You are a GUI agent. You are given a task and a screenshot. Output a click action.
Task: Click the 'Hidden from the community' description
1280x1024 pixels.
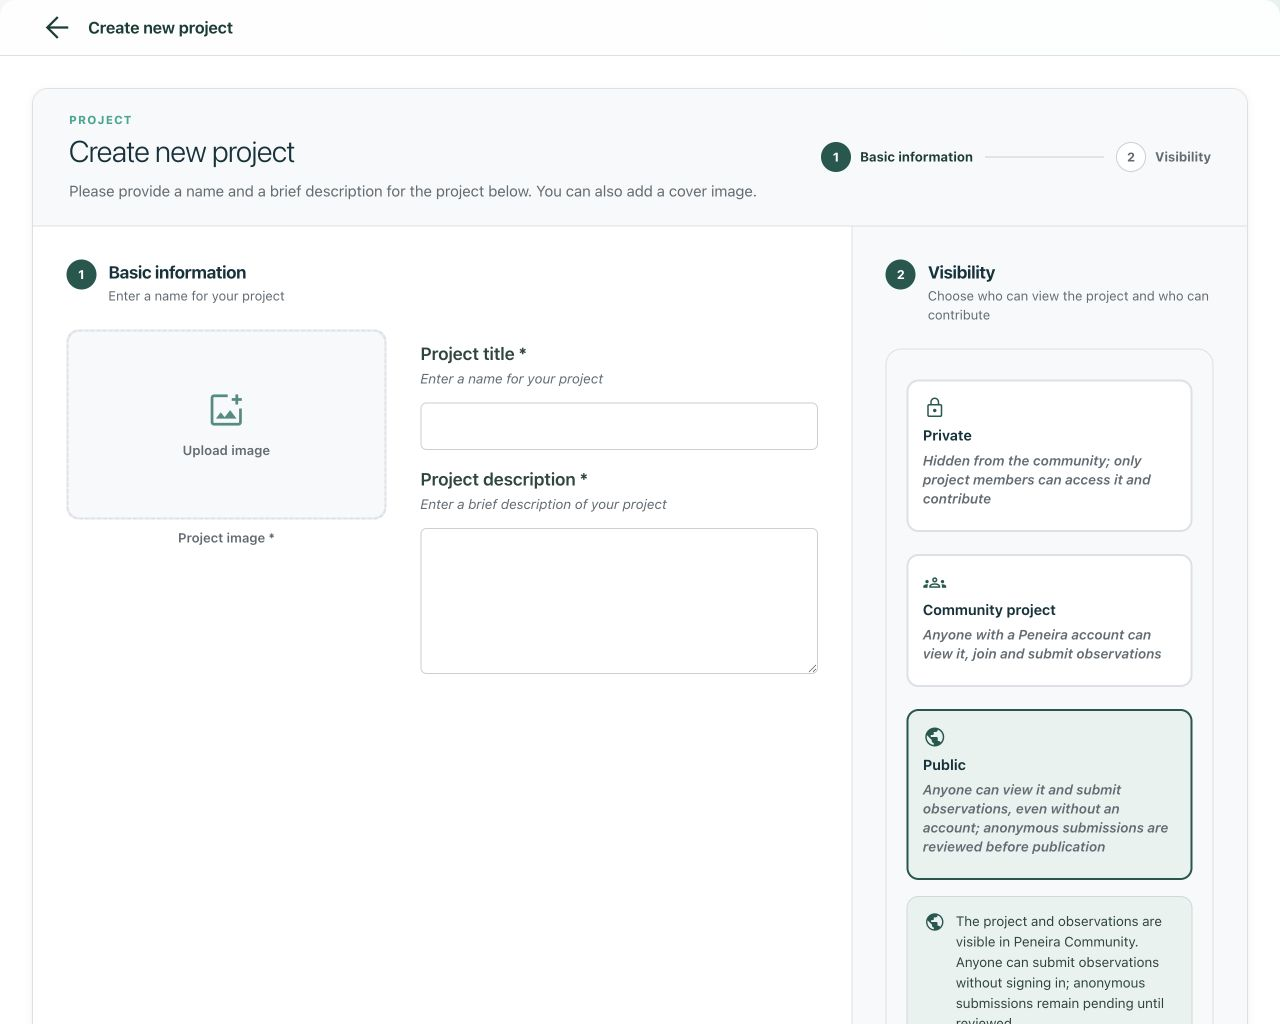coord(1037,480)
